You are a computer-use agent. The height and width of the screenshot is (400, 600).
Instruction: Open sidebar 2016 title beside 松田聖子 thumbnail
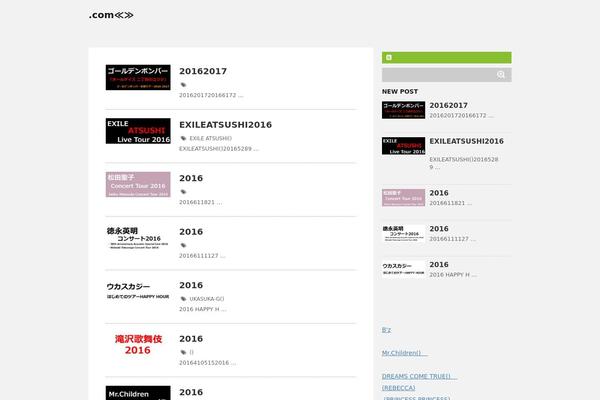(x=439, y=193)
